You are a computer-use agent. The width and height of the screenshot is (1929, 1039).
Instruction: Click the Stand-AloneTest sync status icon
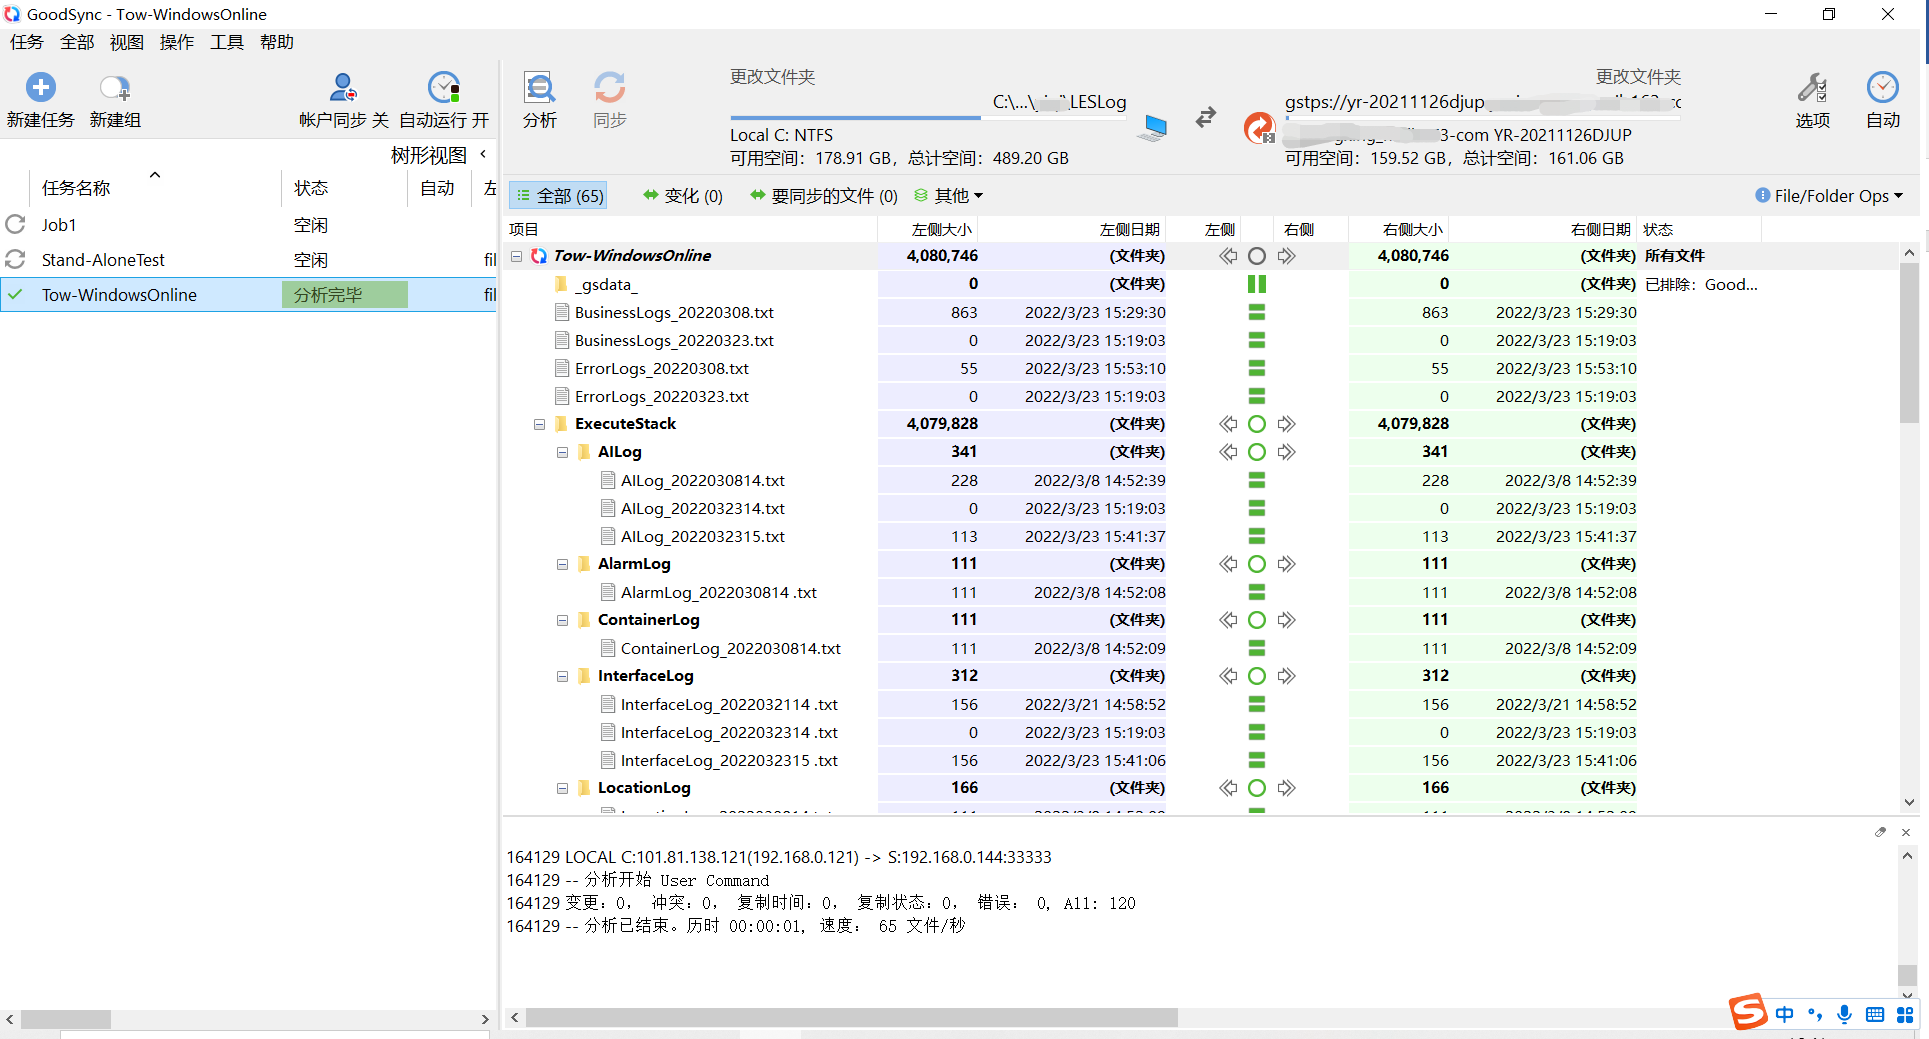(15, 260)
